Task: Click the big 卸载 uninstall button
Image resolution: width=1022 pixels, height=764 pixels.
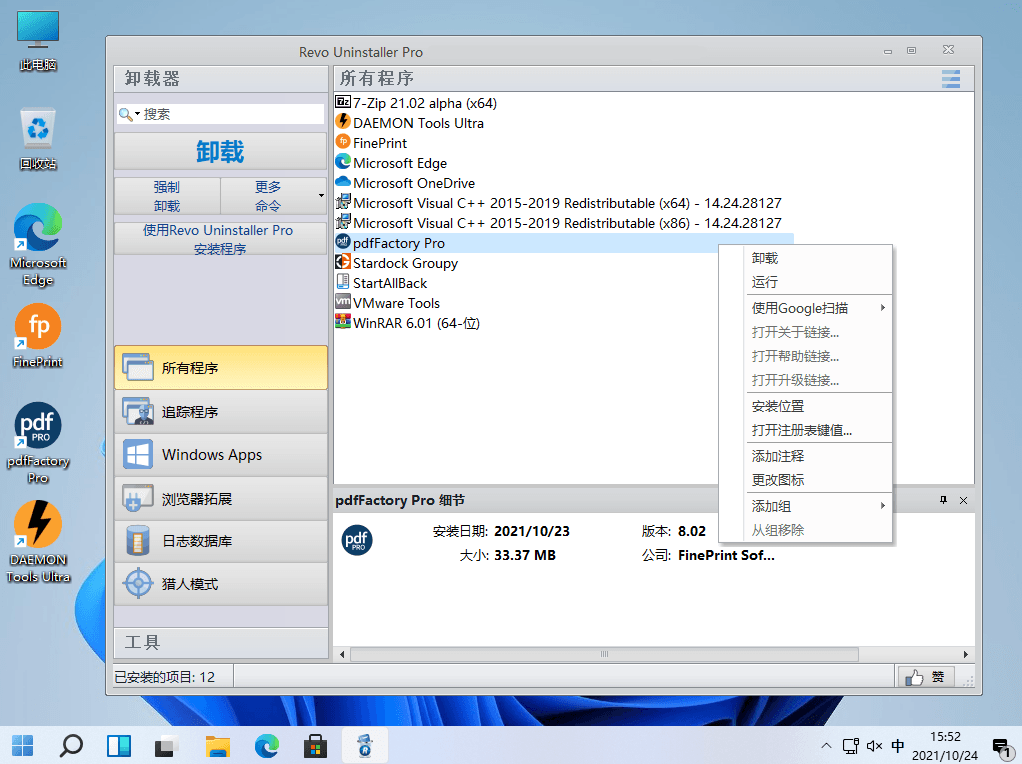Action: 220,151
